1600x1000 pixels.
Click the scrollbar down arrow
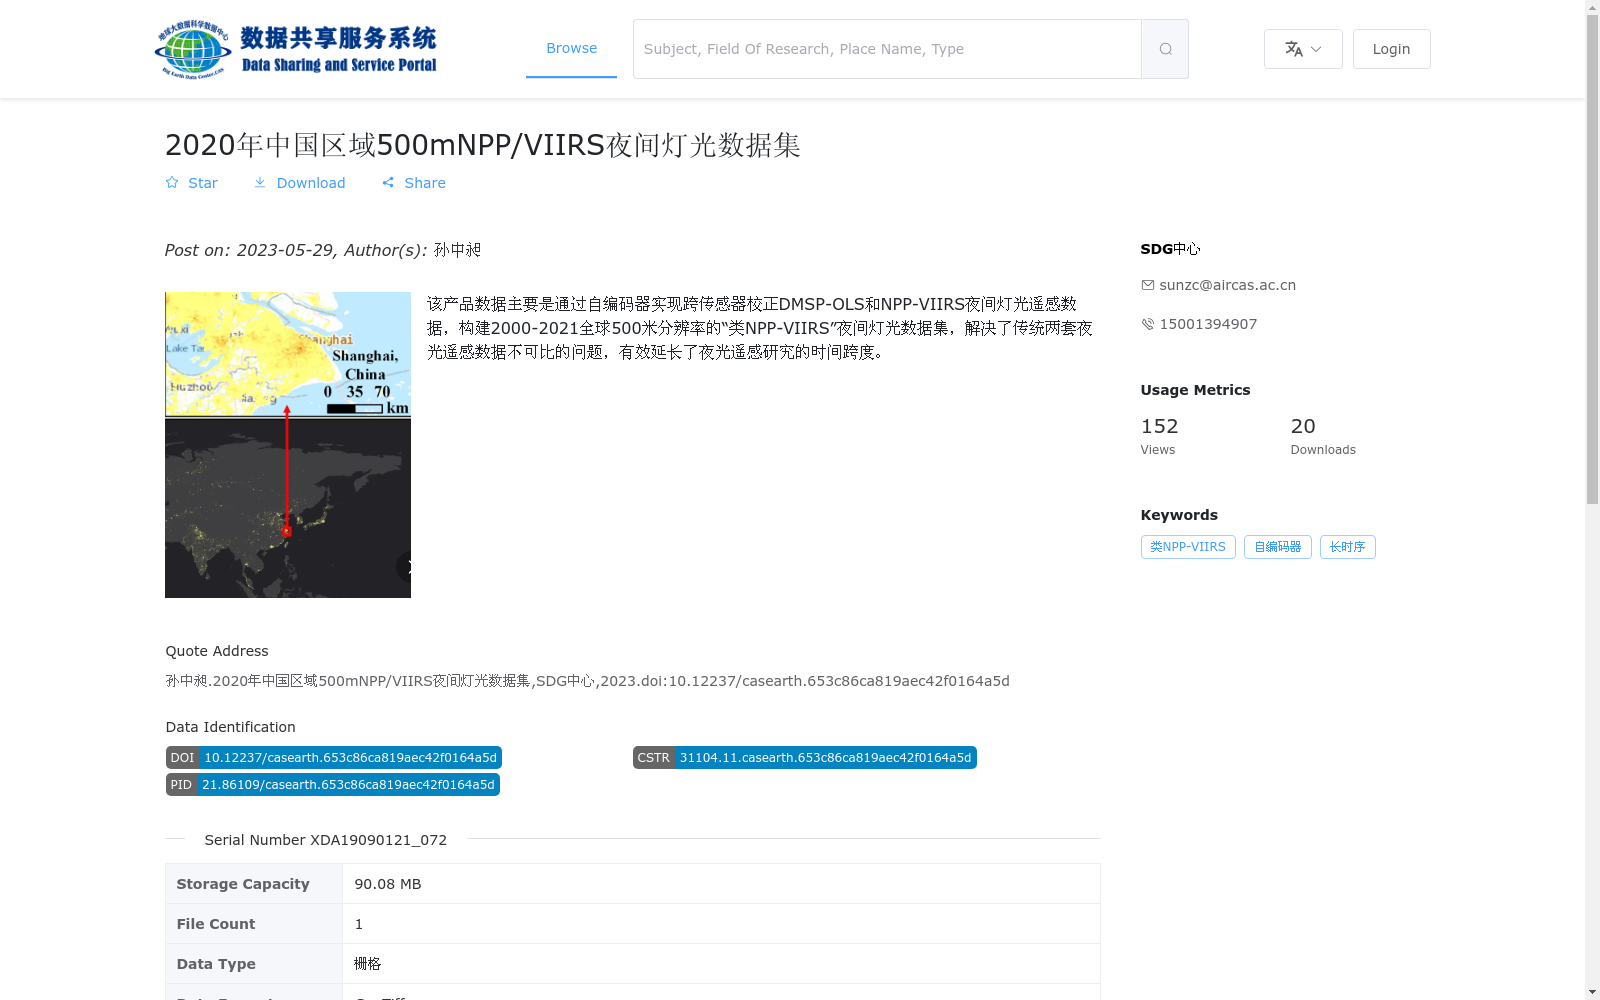point(1592,992)
